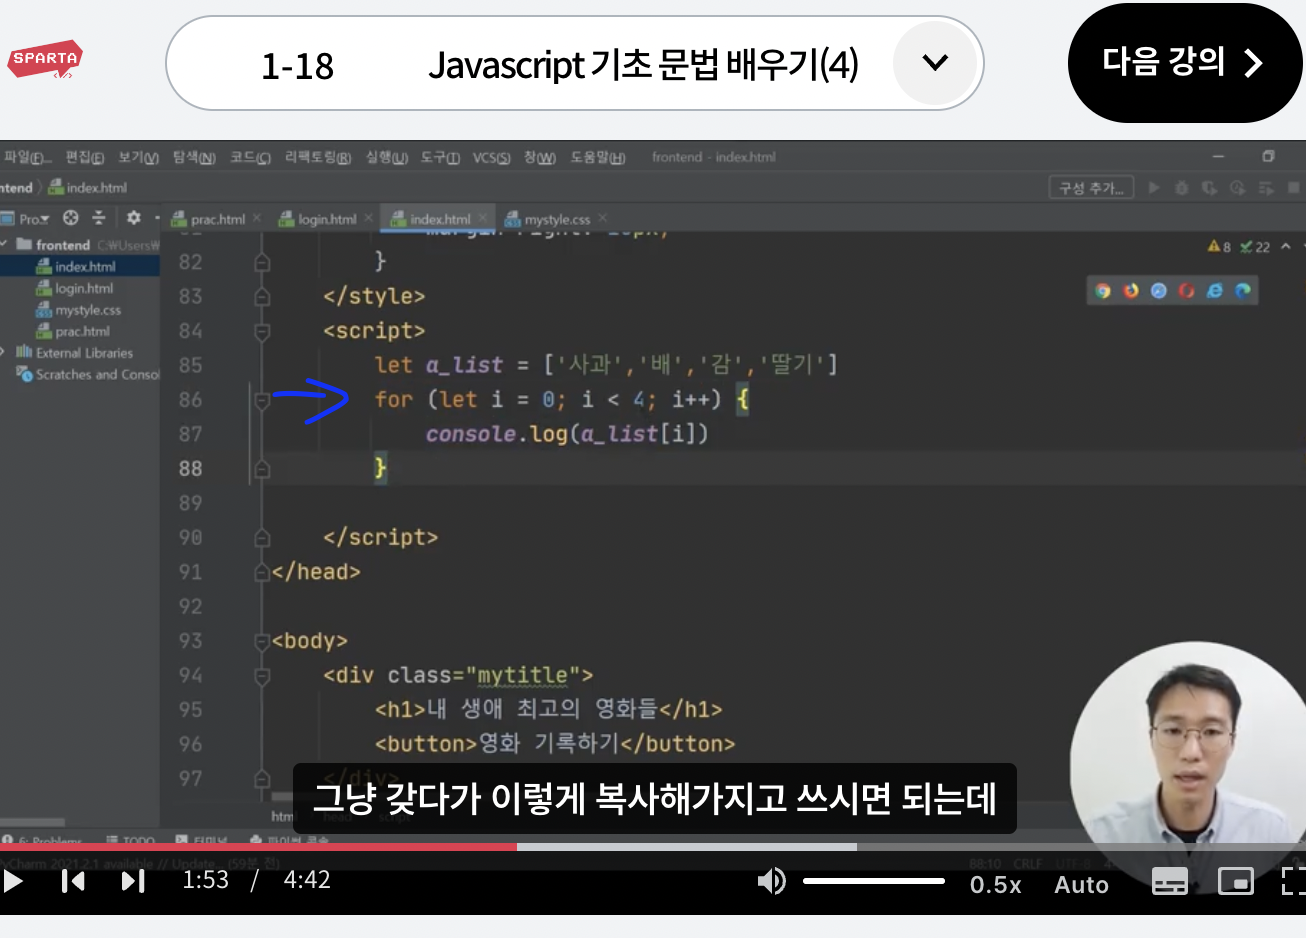Select Scratches and Consoles in tree
The image size is (1306, 938).
tap(88, 374)
